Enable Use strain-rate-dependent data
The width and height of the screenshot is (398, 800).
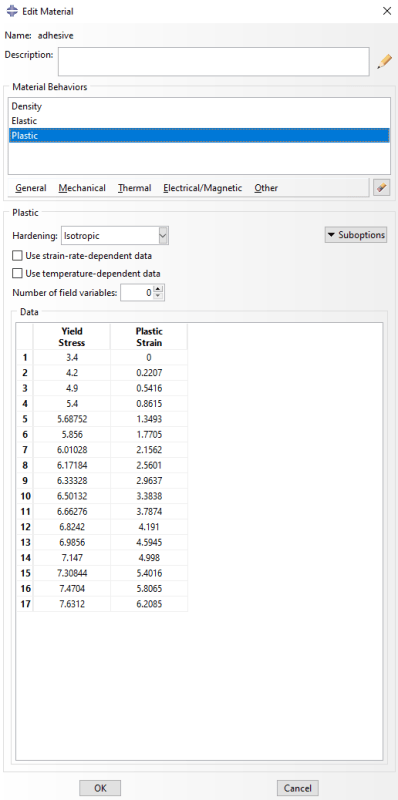click(x=18, y=256)
